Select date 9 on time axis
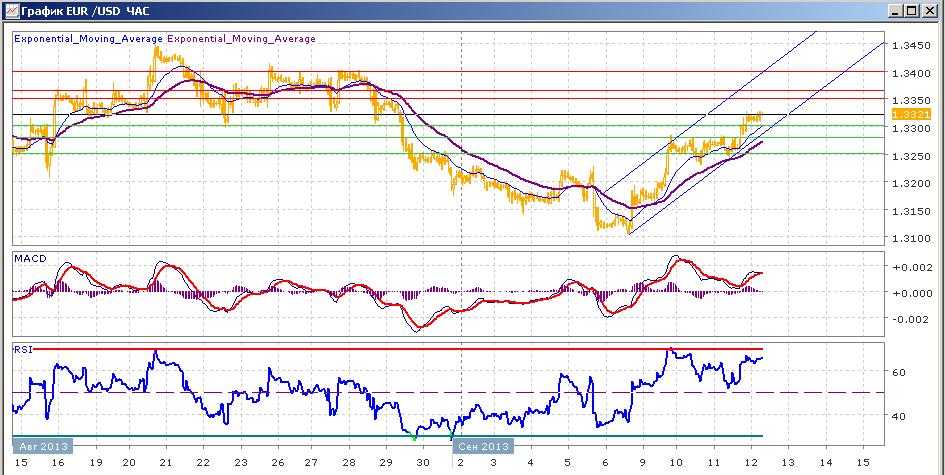This screenshot has height=475, width=945. pyautogui.click(x=642, y=462)
